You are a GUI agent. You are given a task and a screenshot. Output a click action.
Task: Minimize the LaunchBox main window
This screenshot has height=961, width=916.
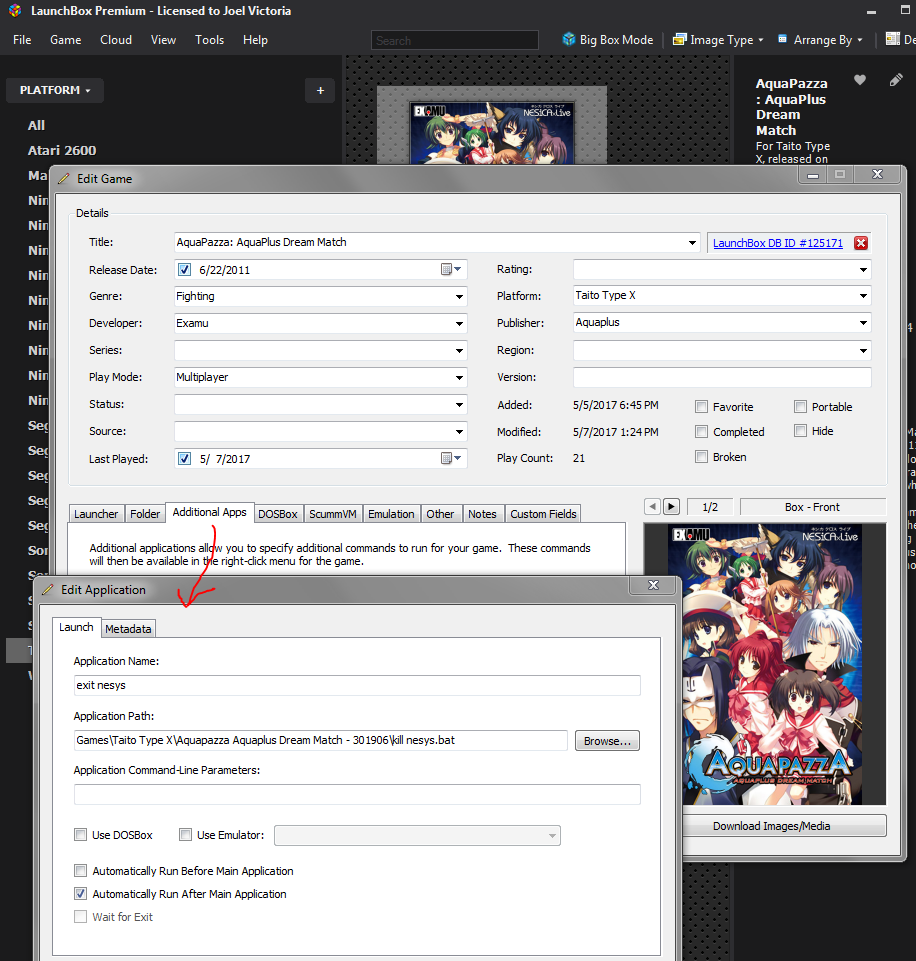[x=871, y=11]
